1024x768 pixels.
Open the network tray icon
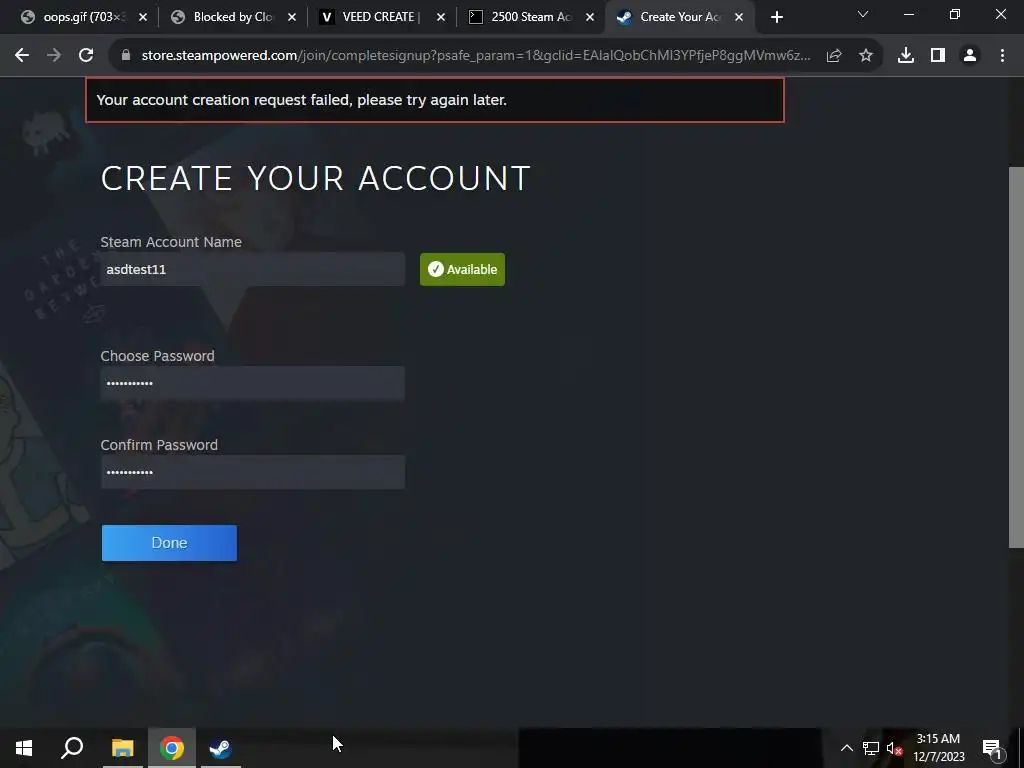[871, 748]
